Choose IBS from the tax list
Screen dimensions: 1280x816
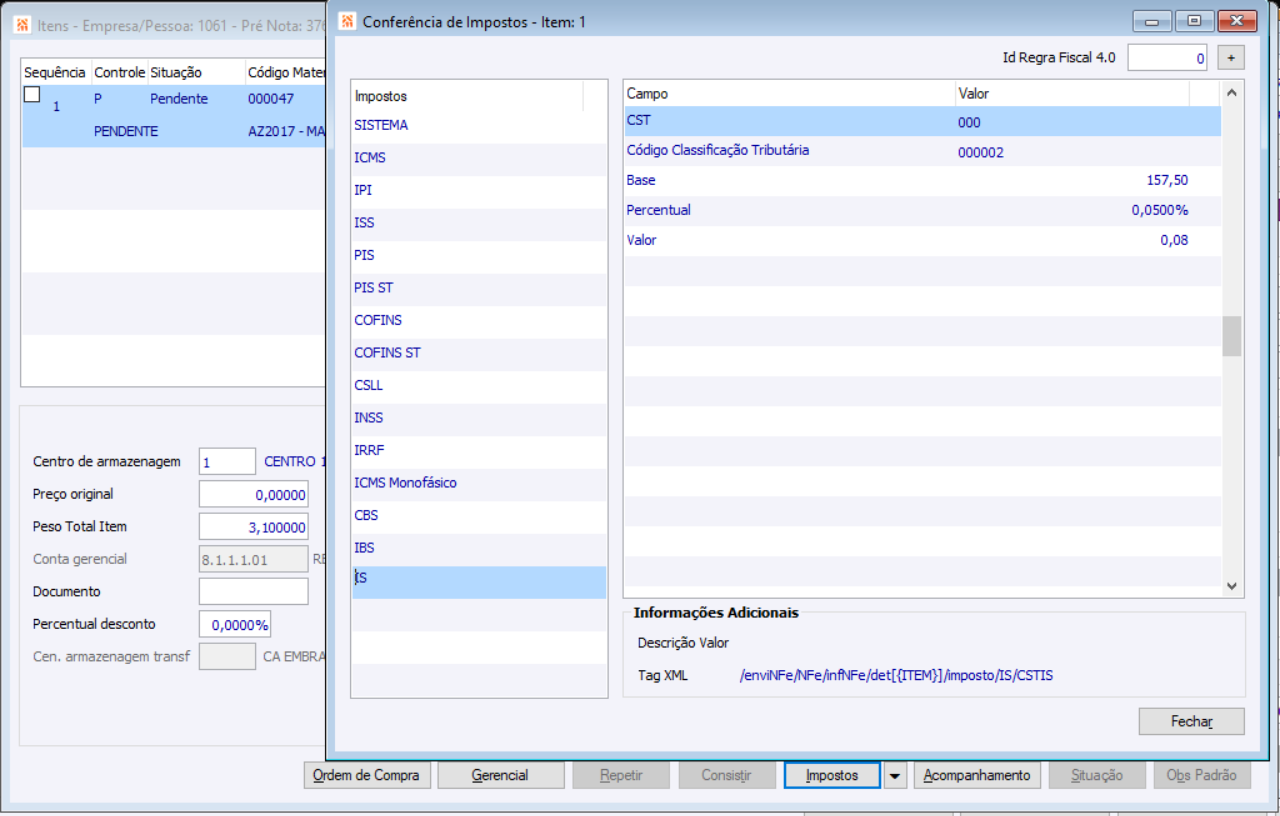(365, 548)
